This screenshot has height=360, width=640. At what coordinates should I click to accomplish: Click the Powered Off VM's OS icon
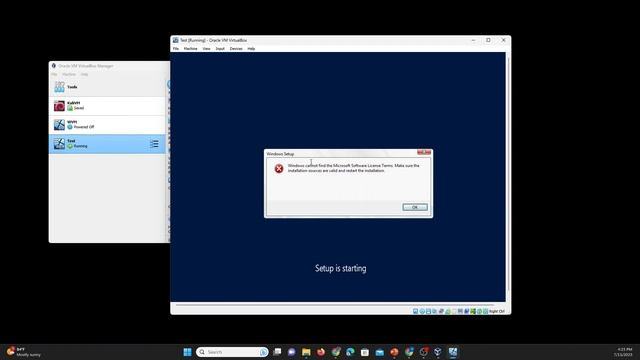[x=59, y=124]
